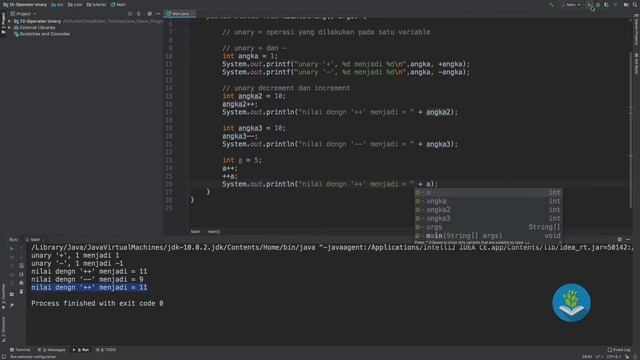Open Project side tab on left edge

click(3, 23)
